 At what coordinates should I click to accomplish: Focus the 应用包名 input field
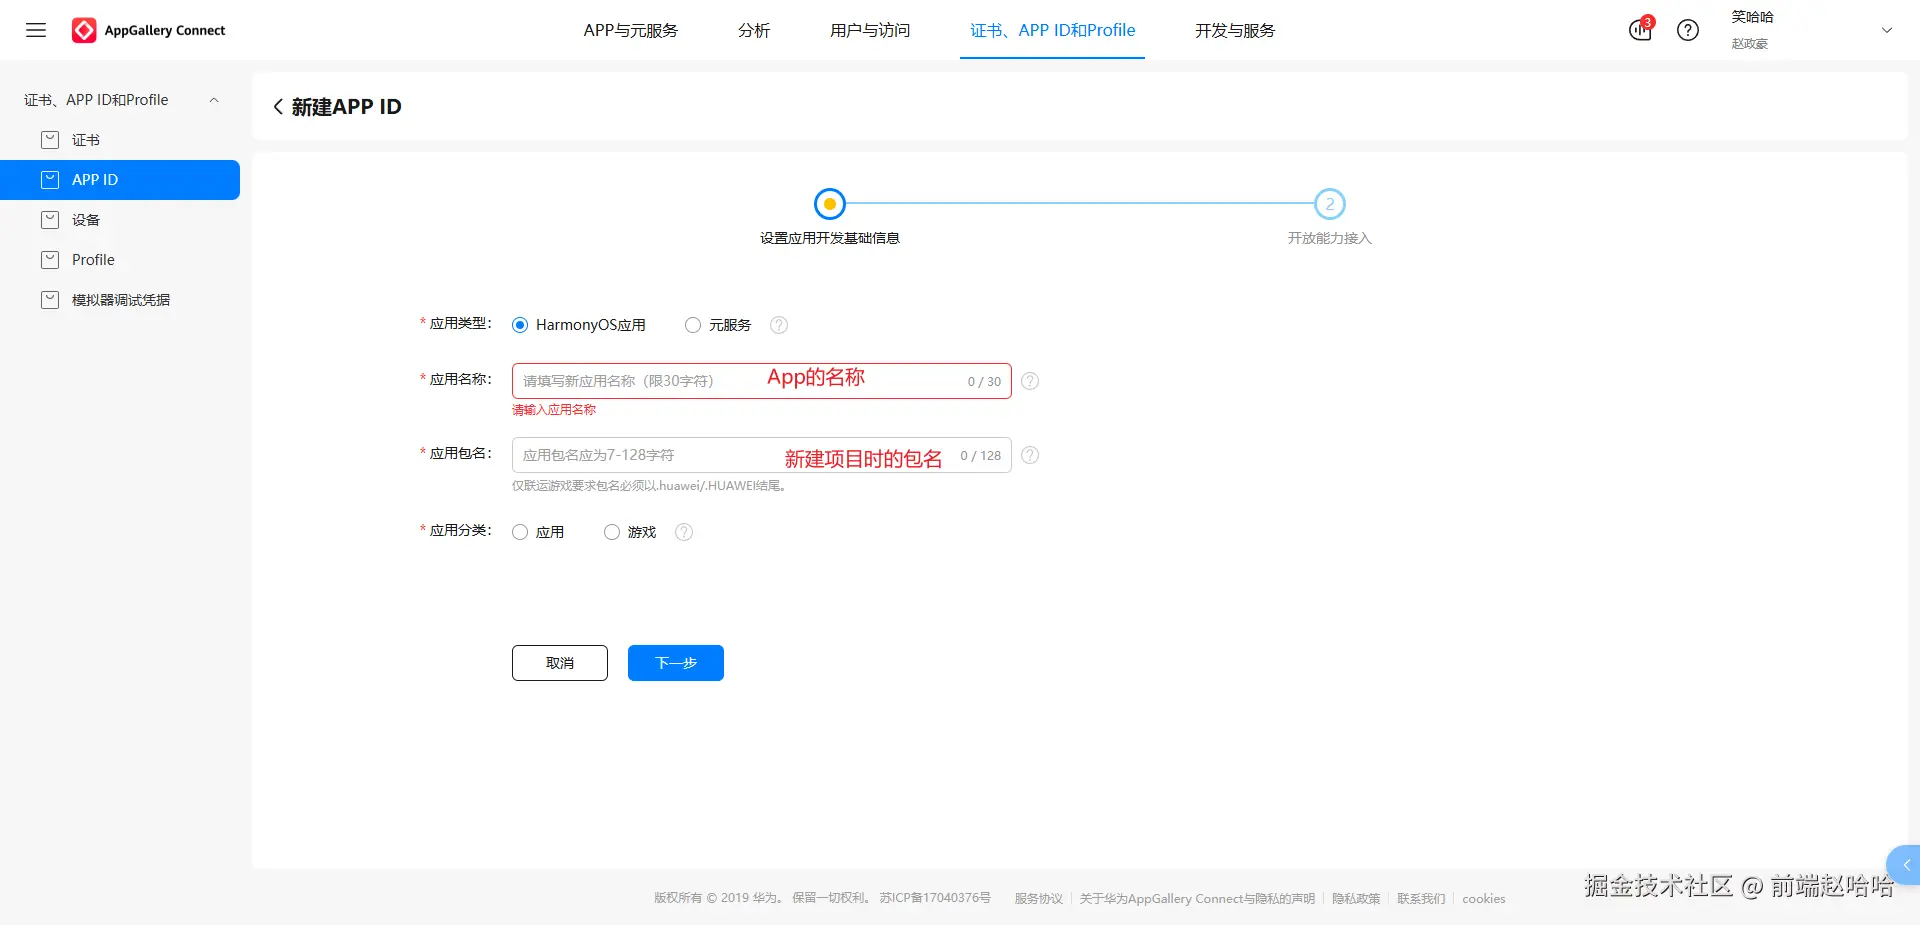[x=761, y=455]
